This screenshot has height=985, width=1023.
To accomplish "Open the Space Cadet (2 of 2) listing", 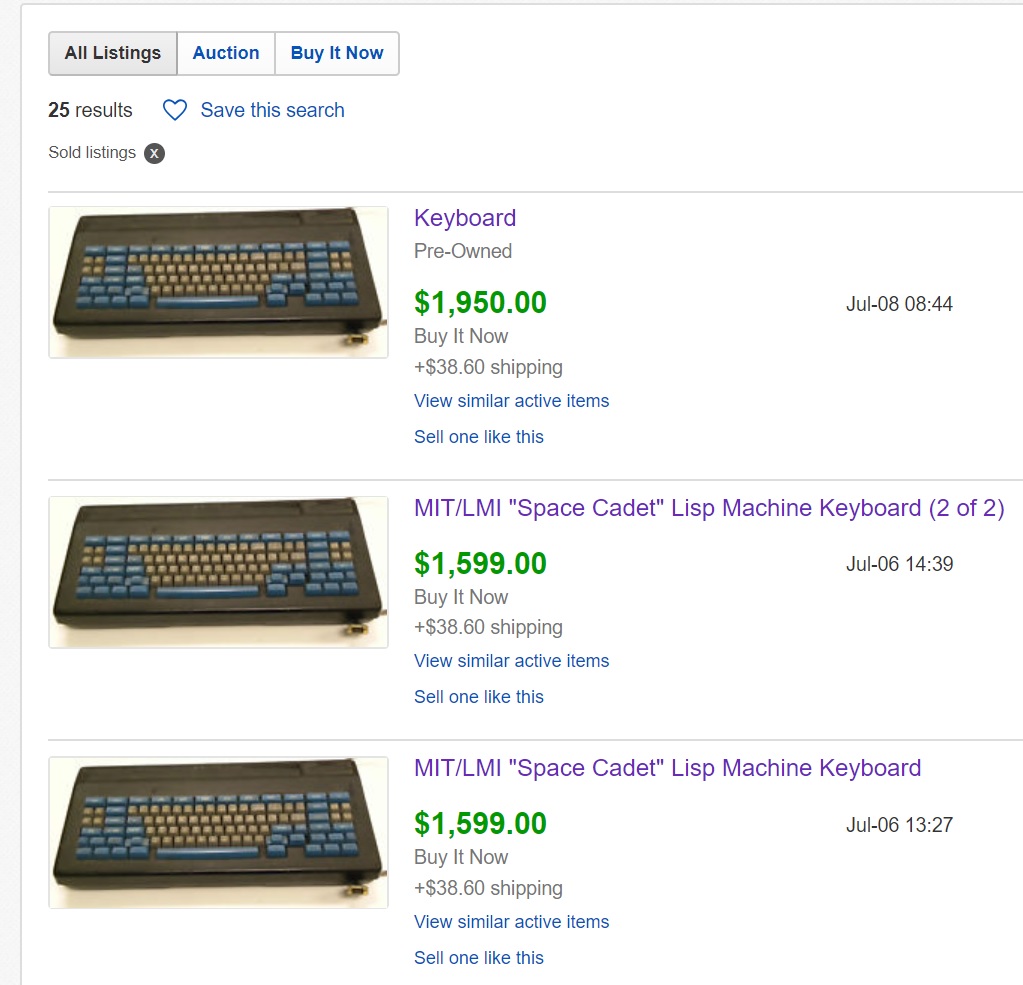I will [709, 508].
